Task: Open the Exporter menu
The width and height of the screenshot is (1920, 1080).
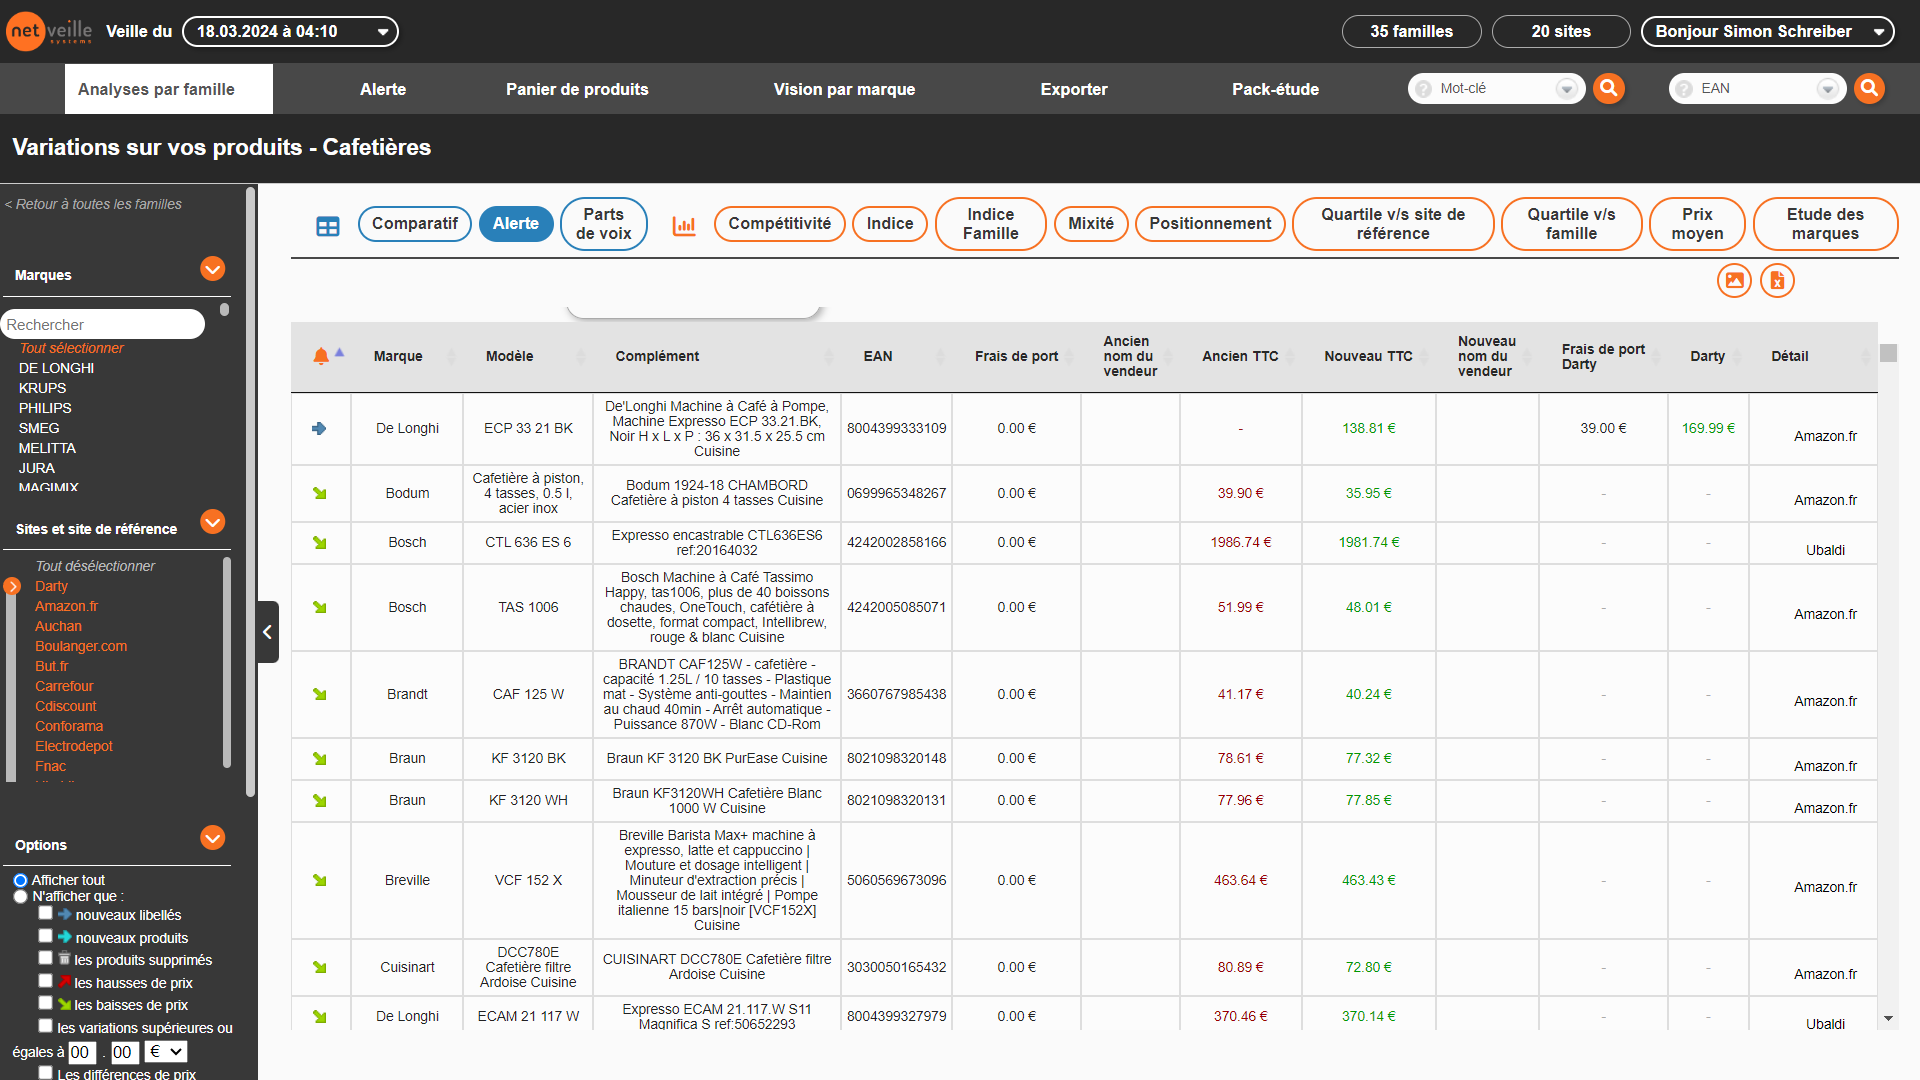Action: (x=1074, y=89)
